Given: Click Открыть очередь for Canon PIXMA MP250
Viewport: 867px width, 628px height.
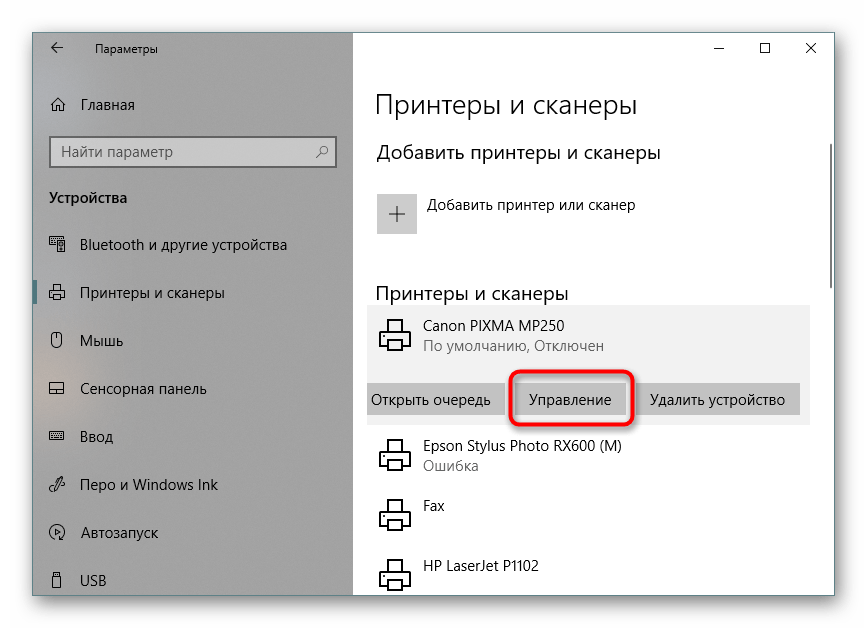Looking at the screenshot, I should pos(435,398).
